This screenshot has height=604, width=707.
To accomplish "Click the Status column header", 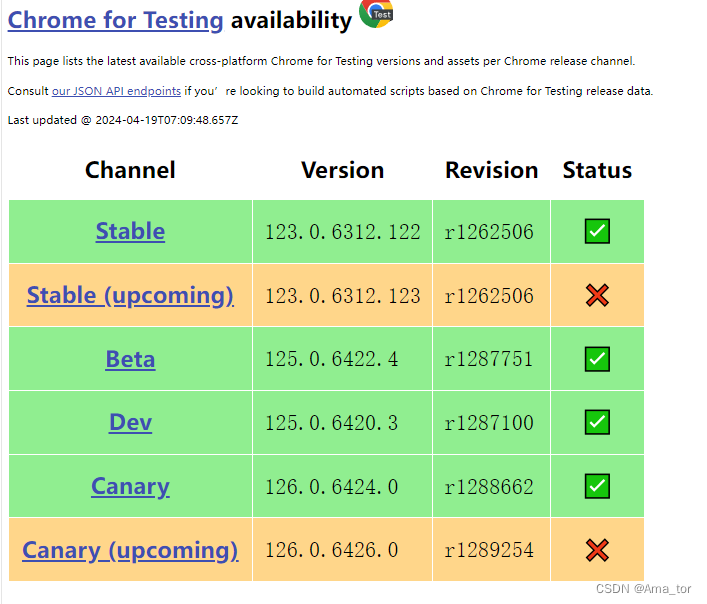I will pyautogui.click(x=597, y=170).
